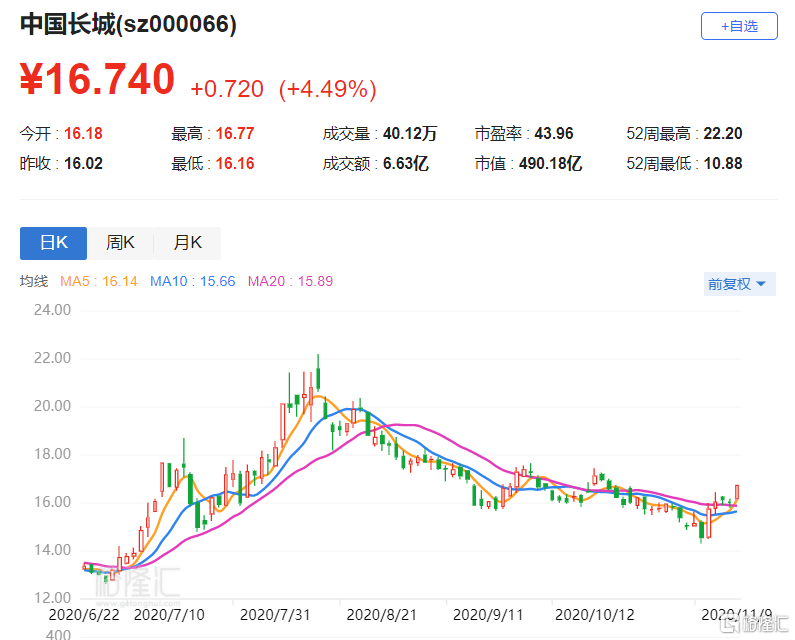The height and width of the screenshot is (640, 795).
Task: Click the 2020/6/22 date label
Action: (x=84, y=615)
